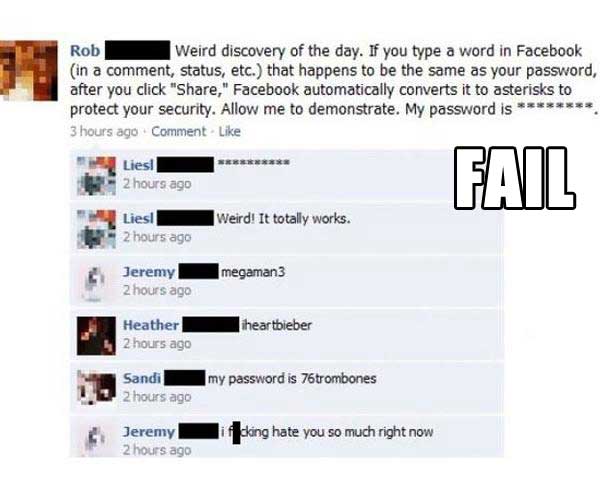
Task: Open Liesl's avatar beside asterisks comment
Action: [96, 176]
